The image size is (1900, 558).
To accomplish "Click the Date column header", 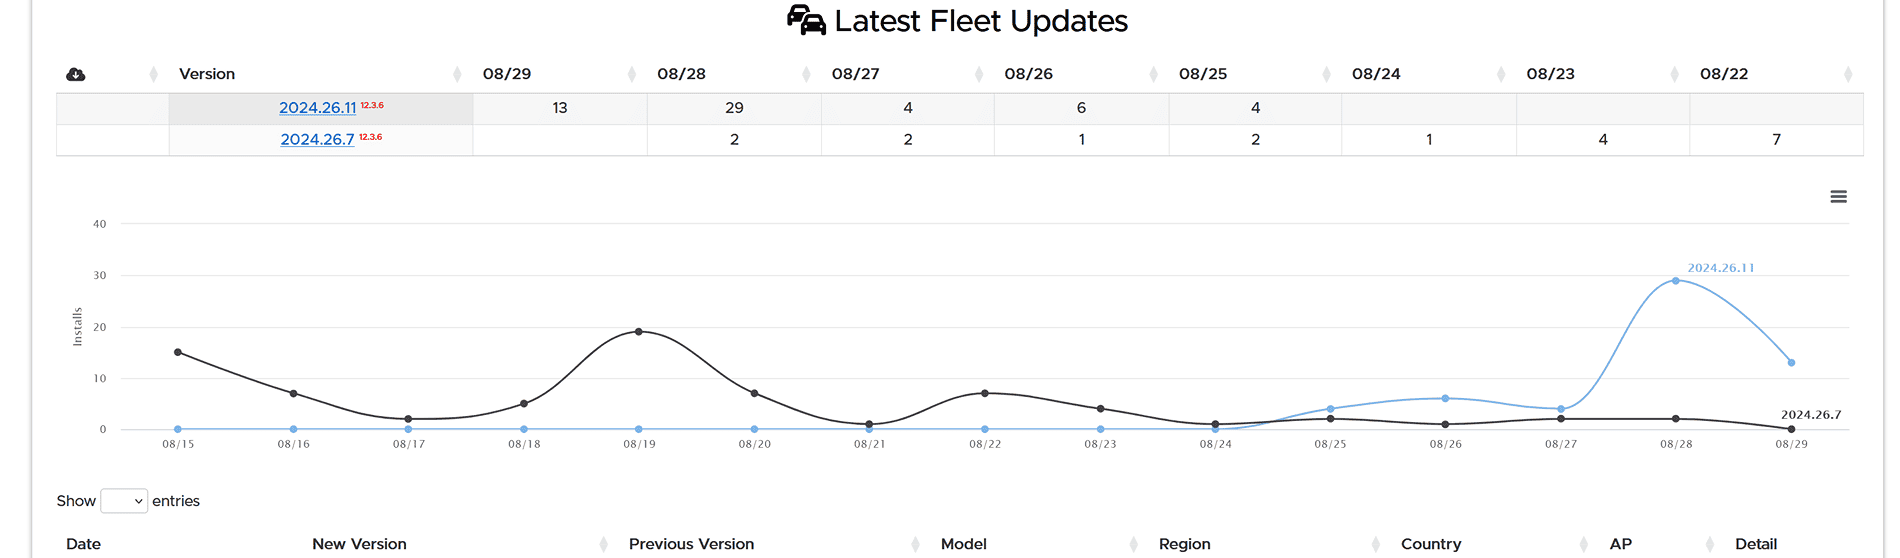I will (x=84, y=544).
